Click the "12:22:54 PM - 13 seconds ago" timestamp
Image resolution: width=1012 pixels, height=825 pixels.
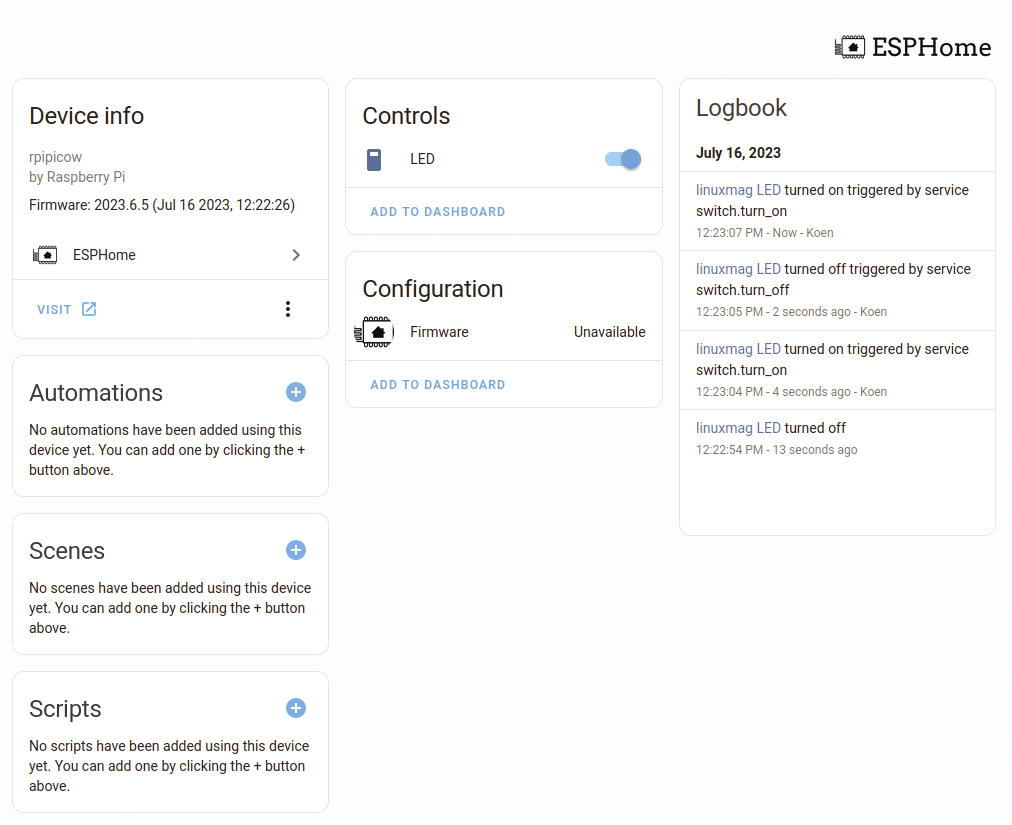(x=776, y=449)
